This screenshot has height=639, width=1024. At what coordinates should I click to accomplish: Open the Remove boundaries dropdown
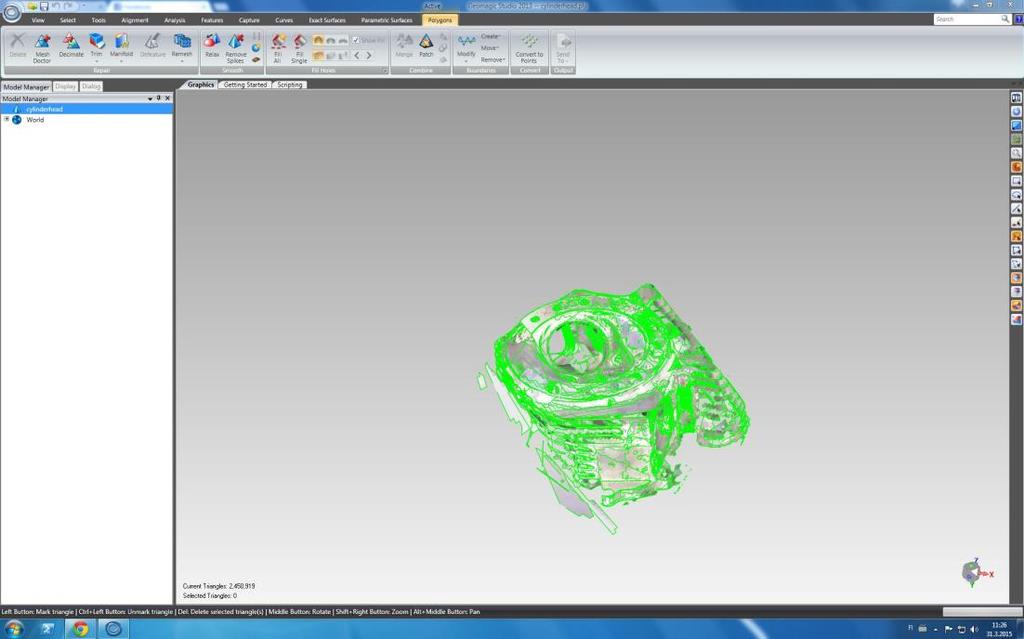point(493,59)
